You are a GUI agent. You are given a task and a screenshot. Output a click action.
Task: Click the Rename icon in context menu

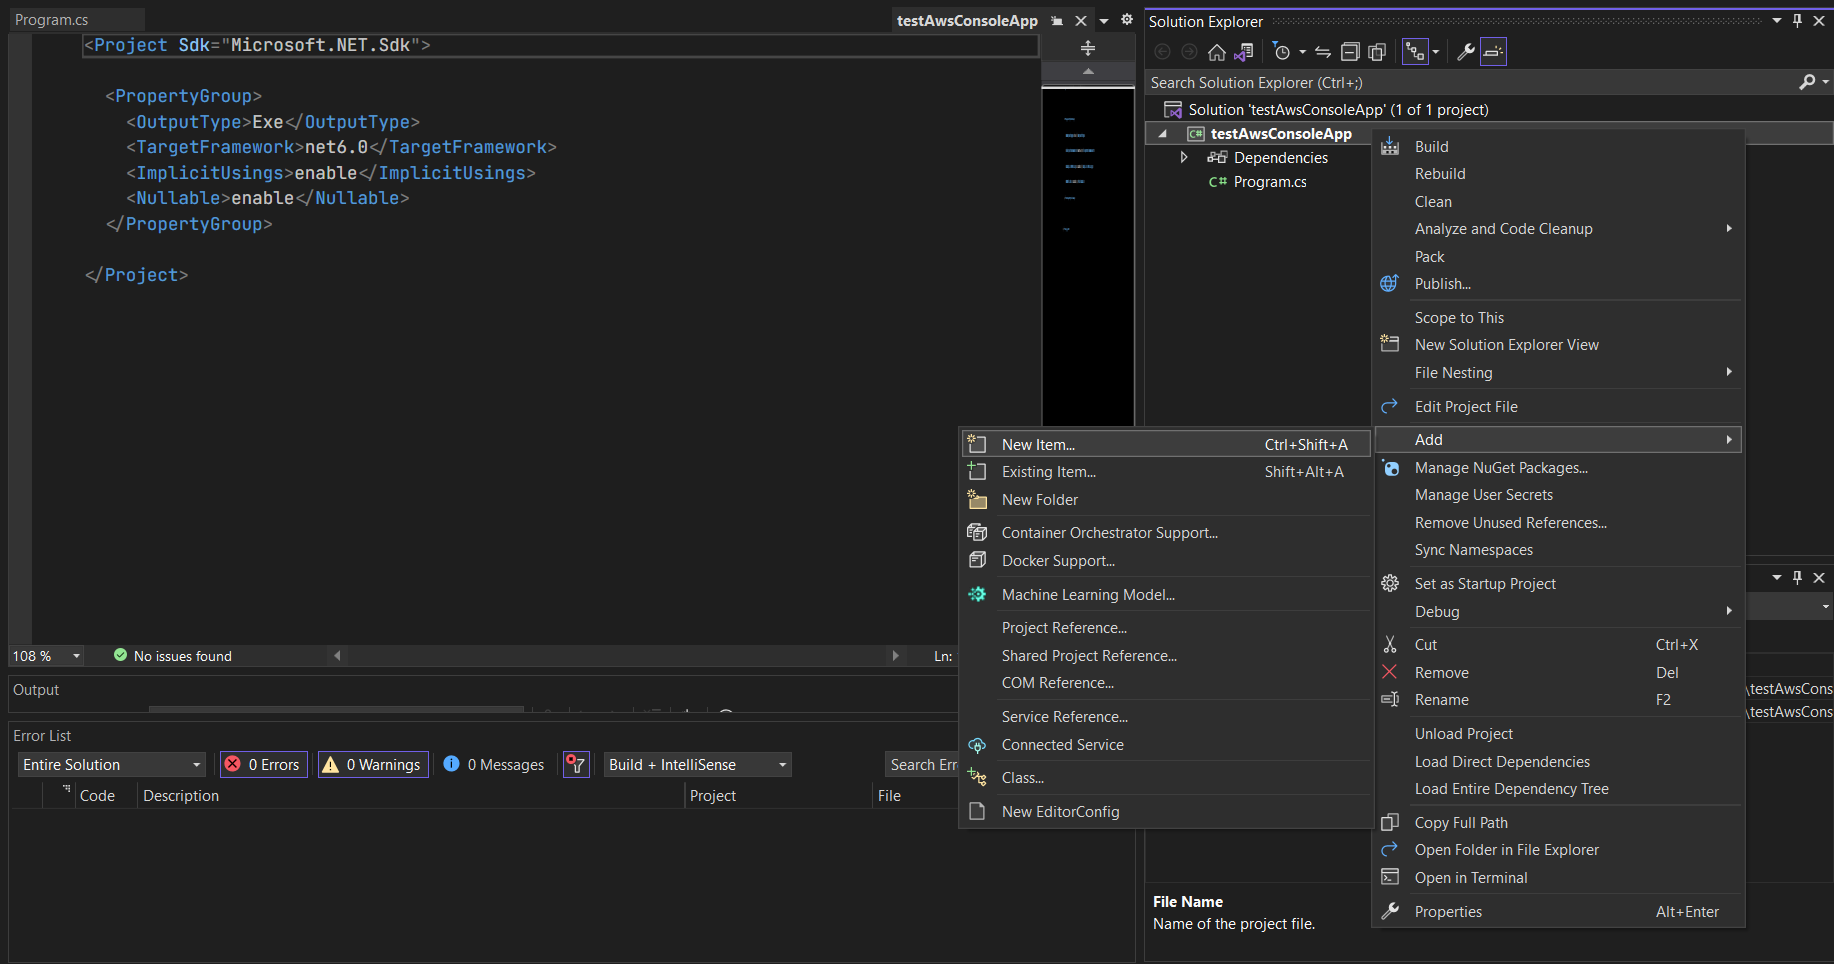pyautogui.click(x=1390, y=700)
